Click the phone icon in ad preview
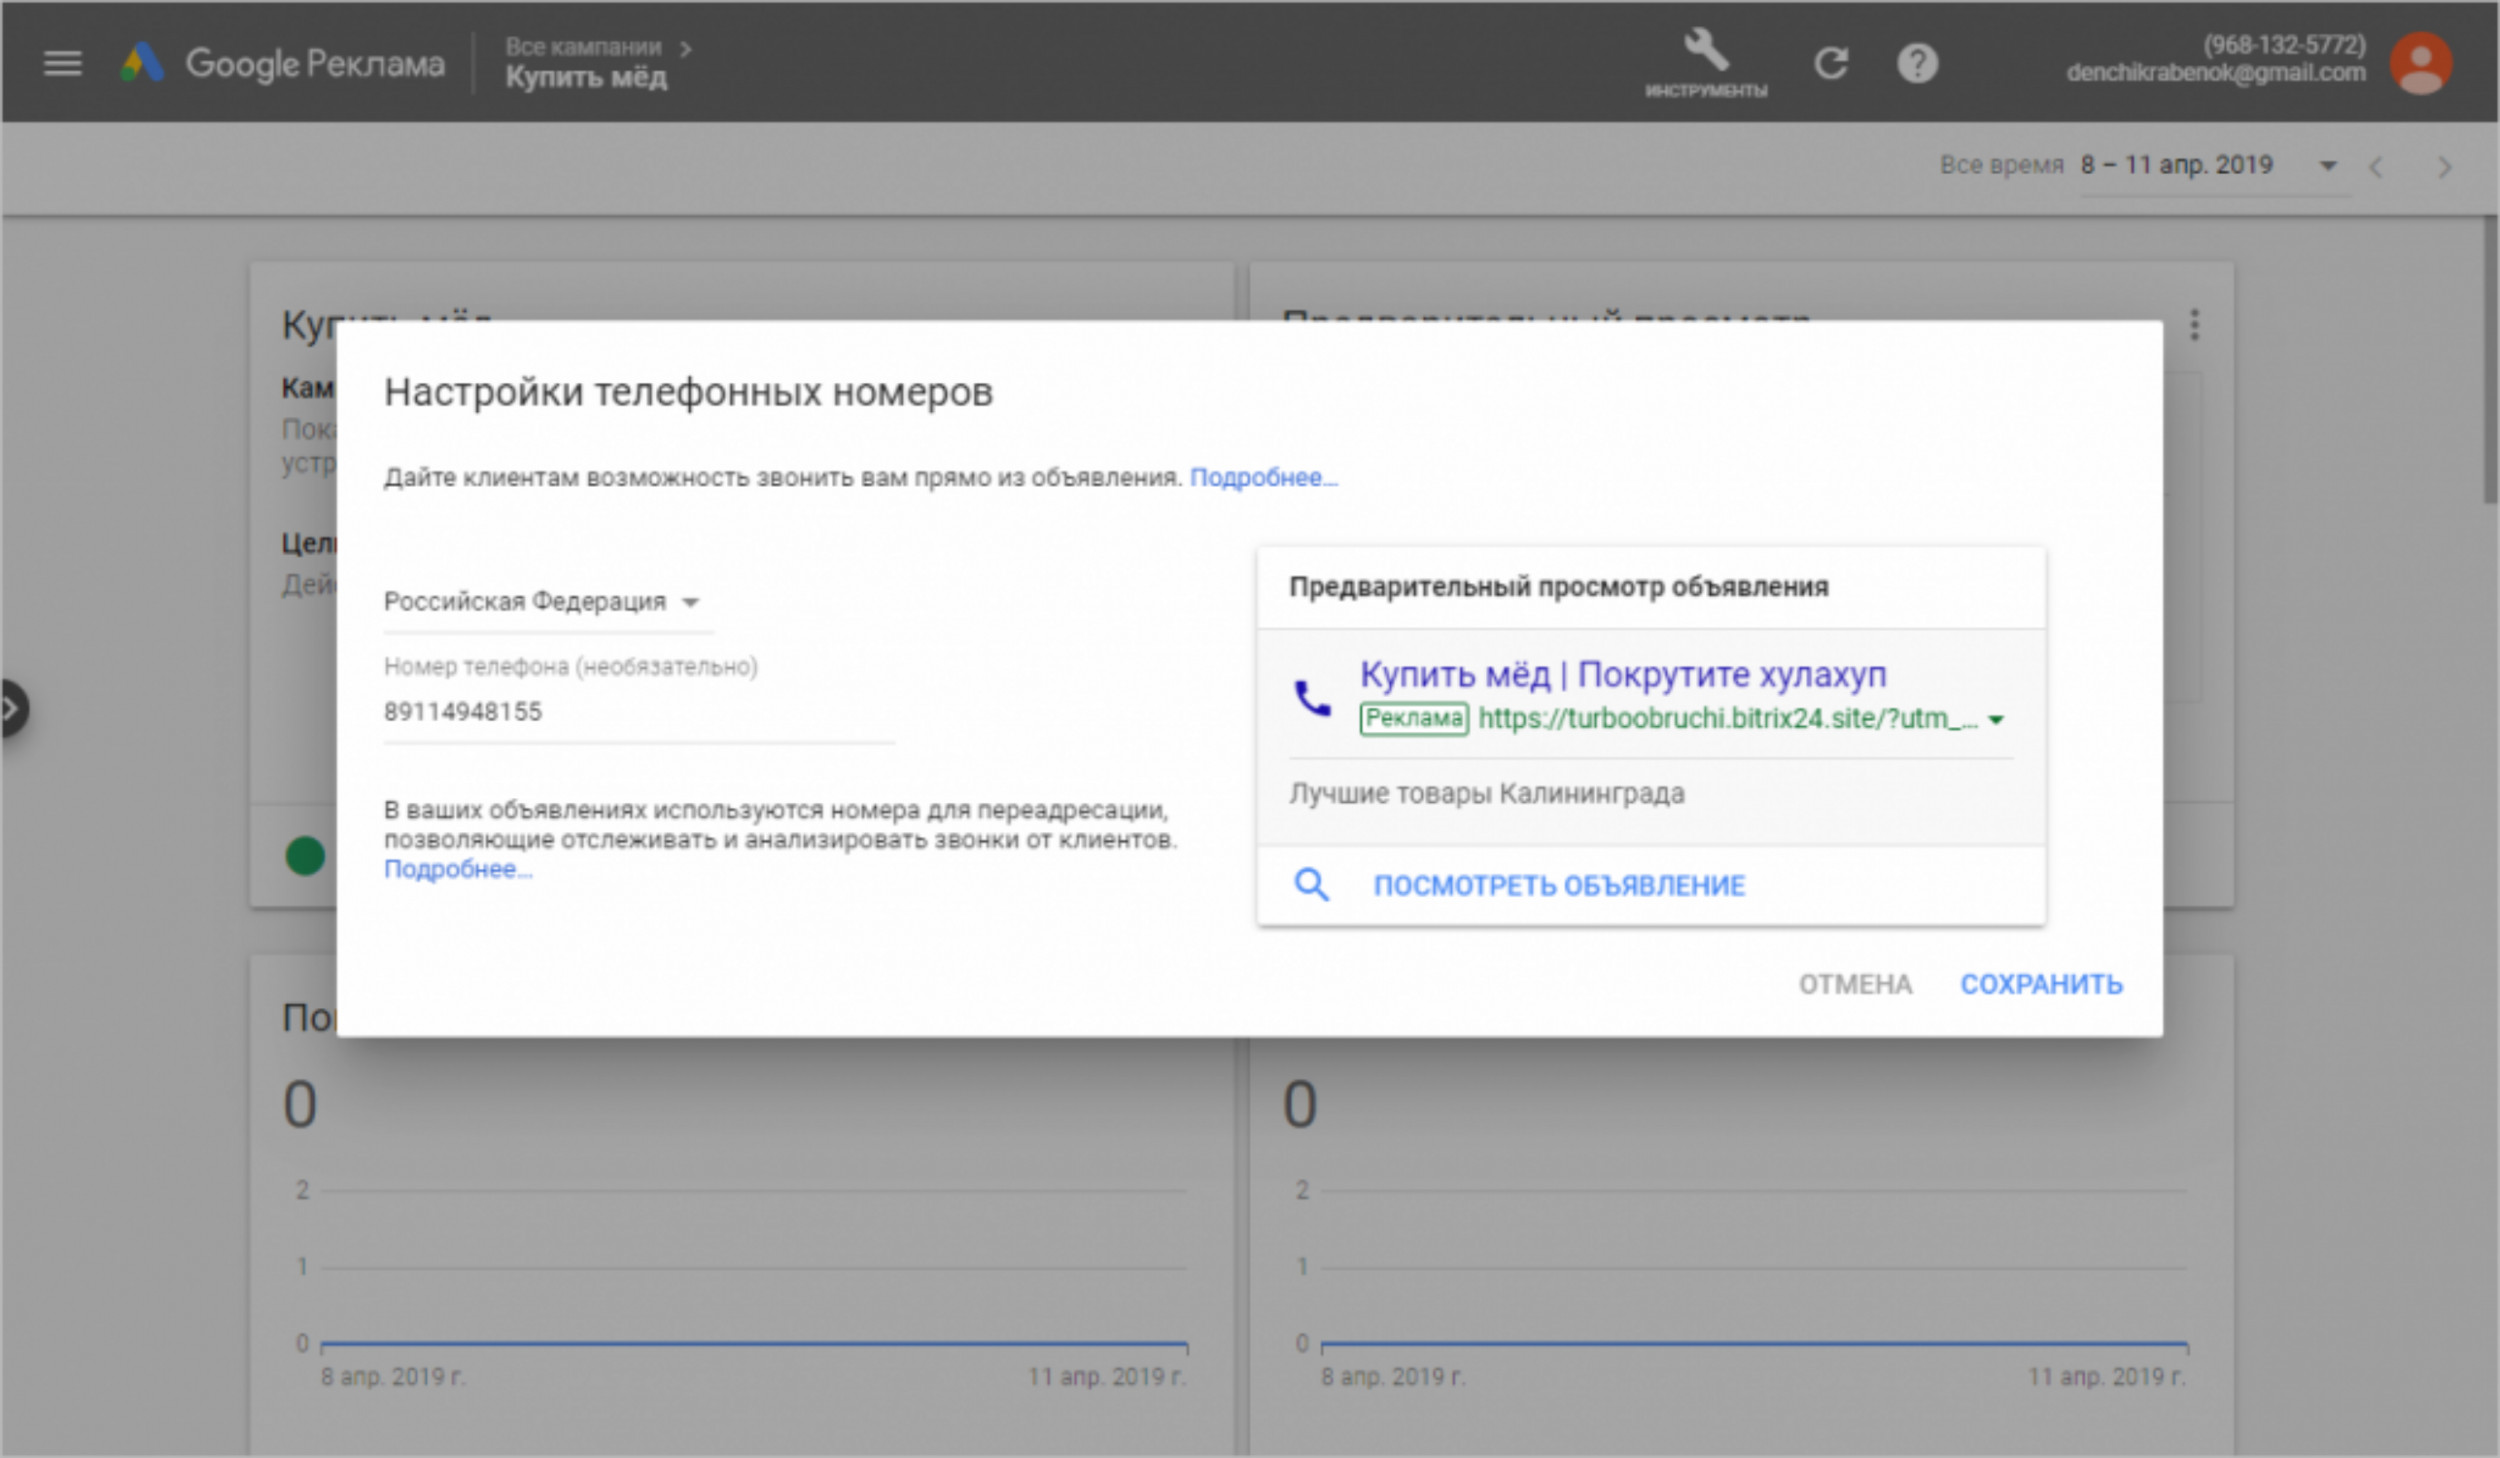Image resolution: width=2500 pixels, height=1458 pixels. point(1312,698)
